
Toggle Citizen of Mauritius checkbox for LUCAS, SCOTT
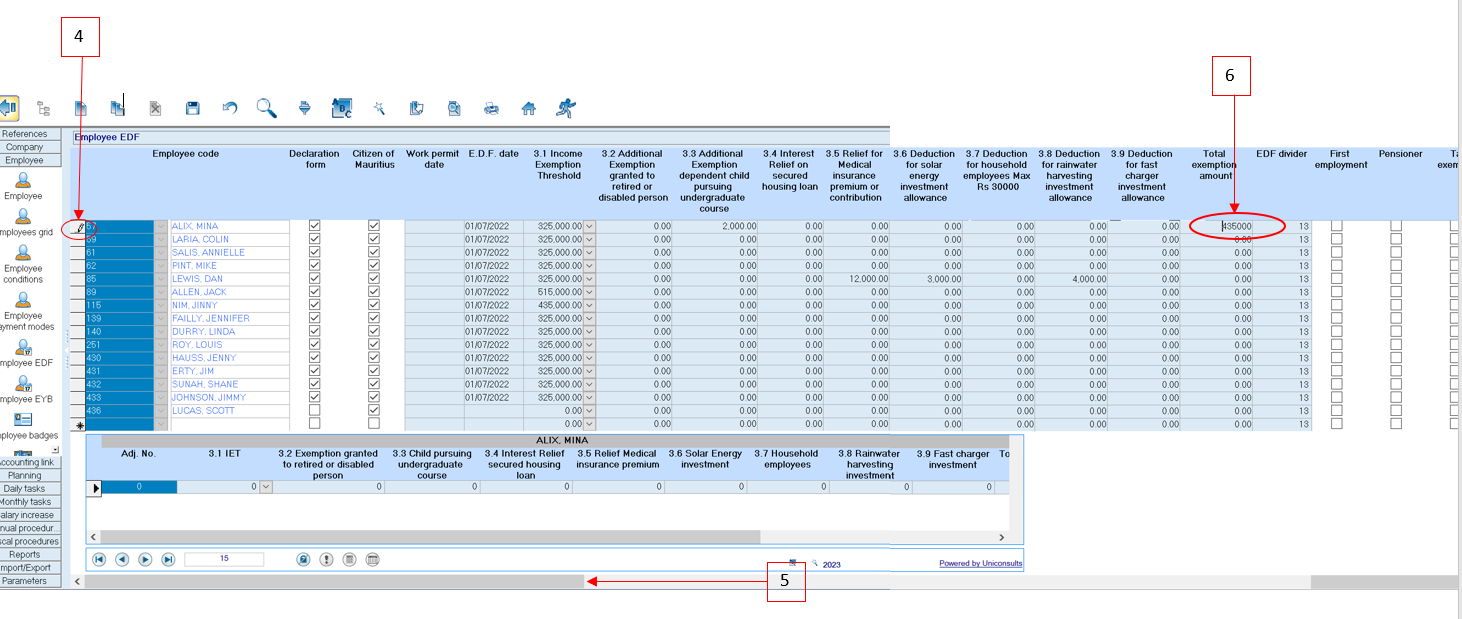374,410
